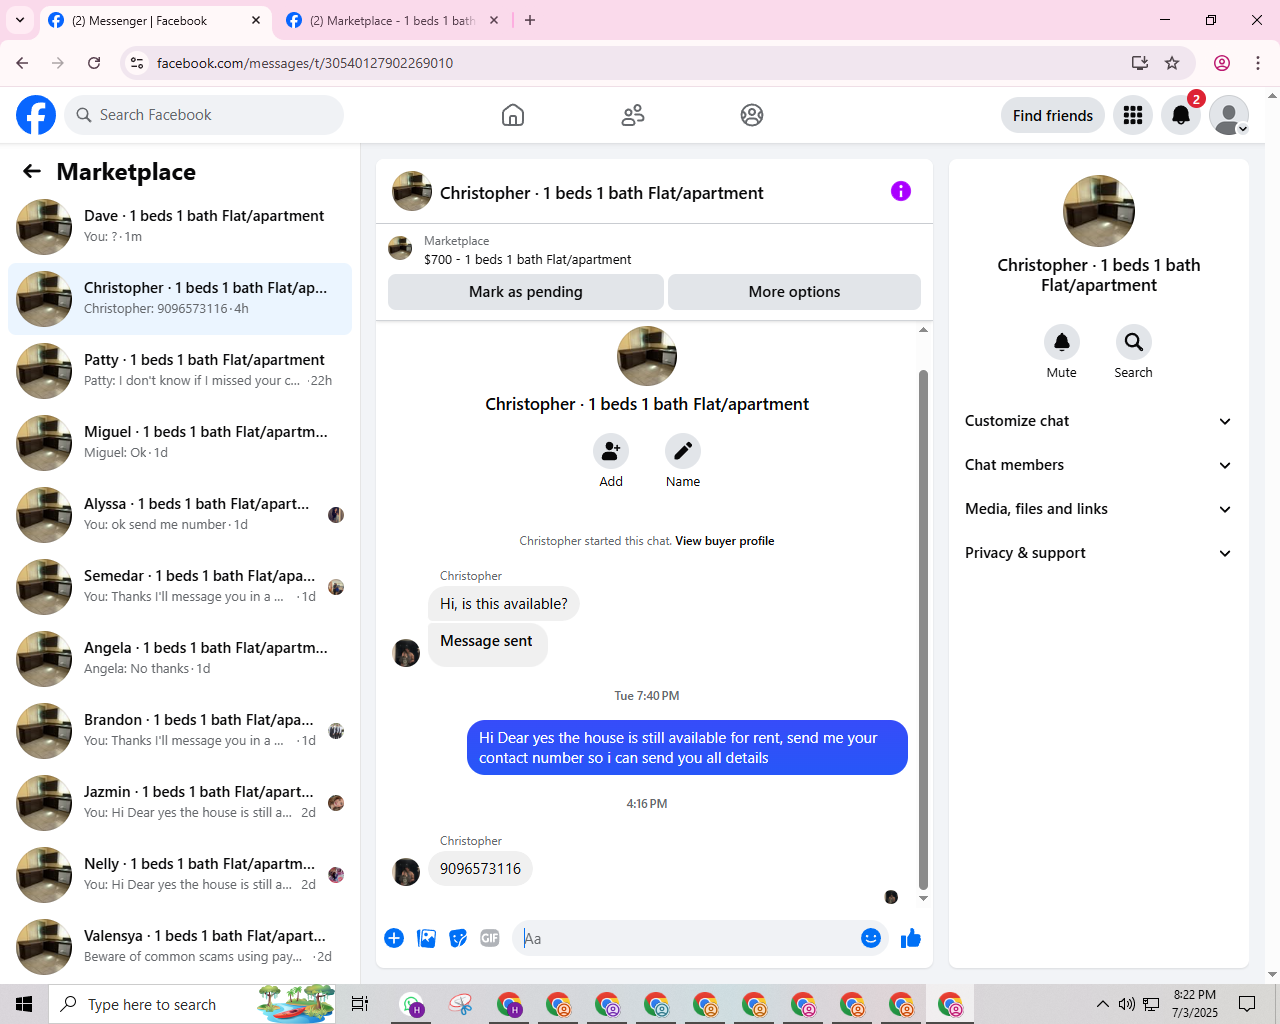
Task: Edit chat name with pencil icon
Action: click(683, 451)
